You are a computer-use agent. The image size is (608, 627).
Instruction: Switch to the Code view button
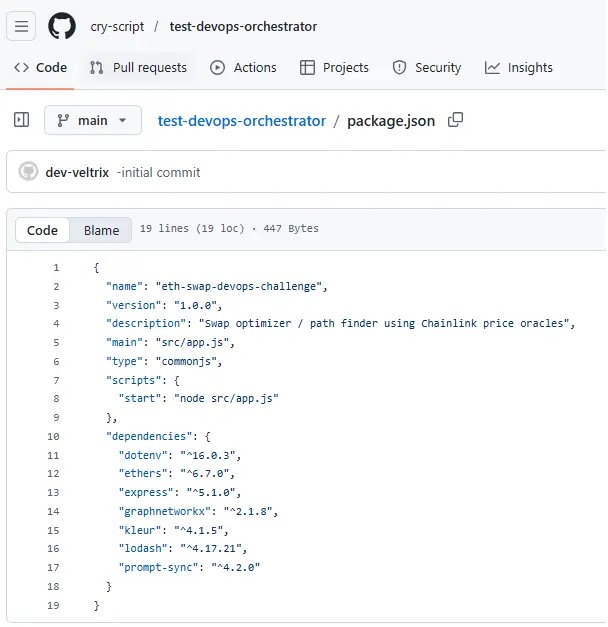pyautogui.click(x=42, y=230)
